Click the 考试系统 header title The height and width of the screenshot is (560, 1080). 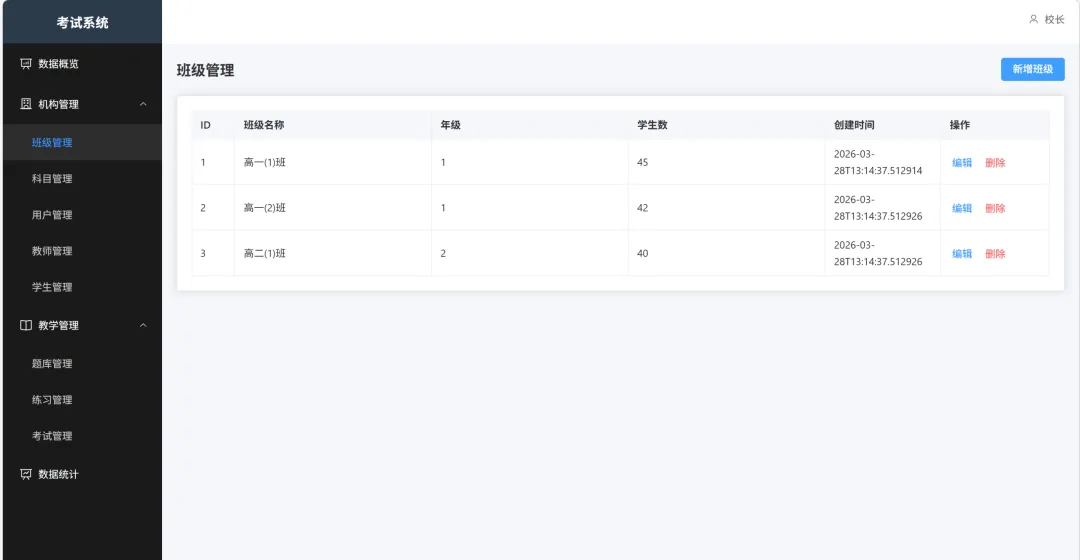coord(83,23)
